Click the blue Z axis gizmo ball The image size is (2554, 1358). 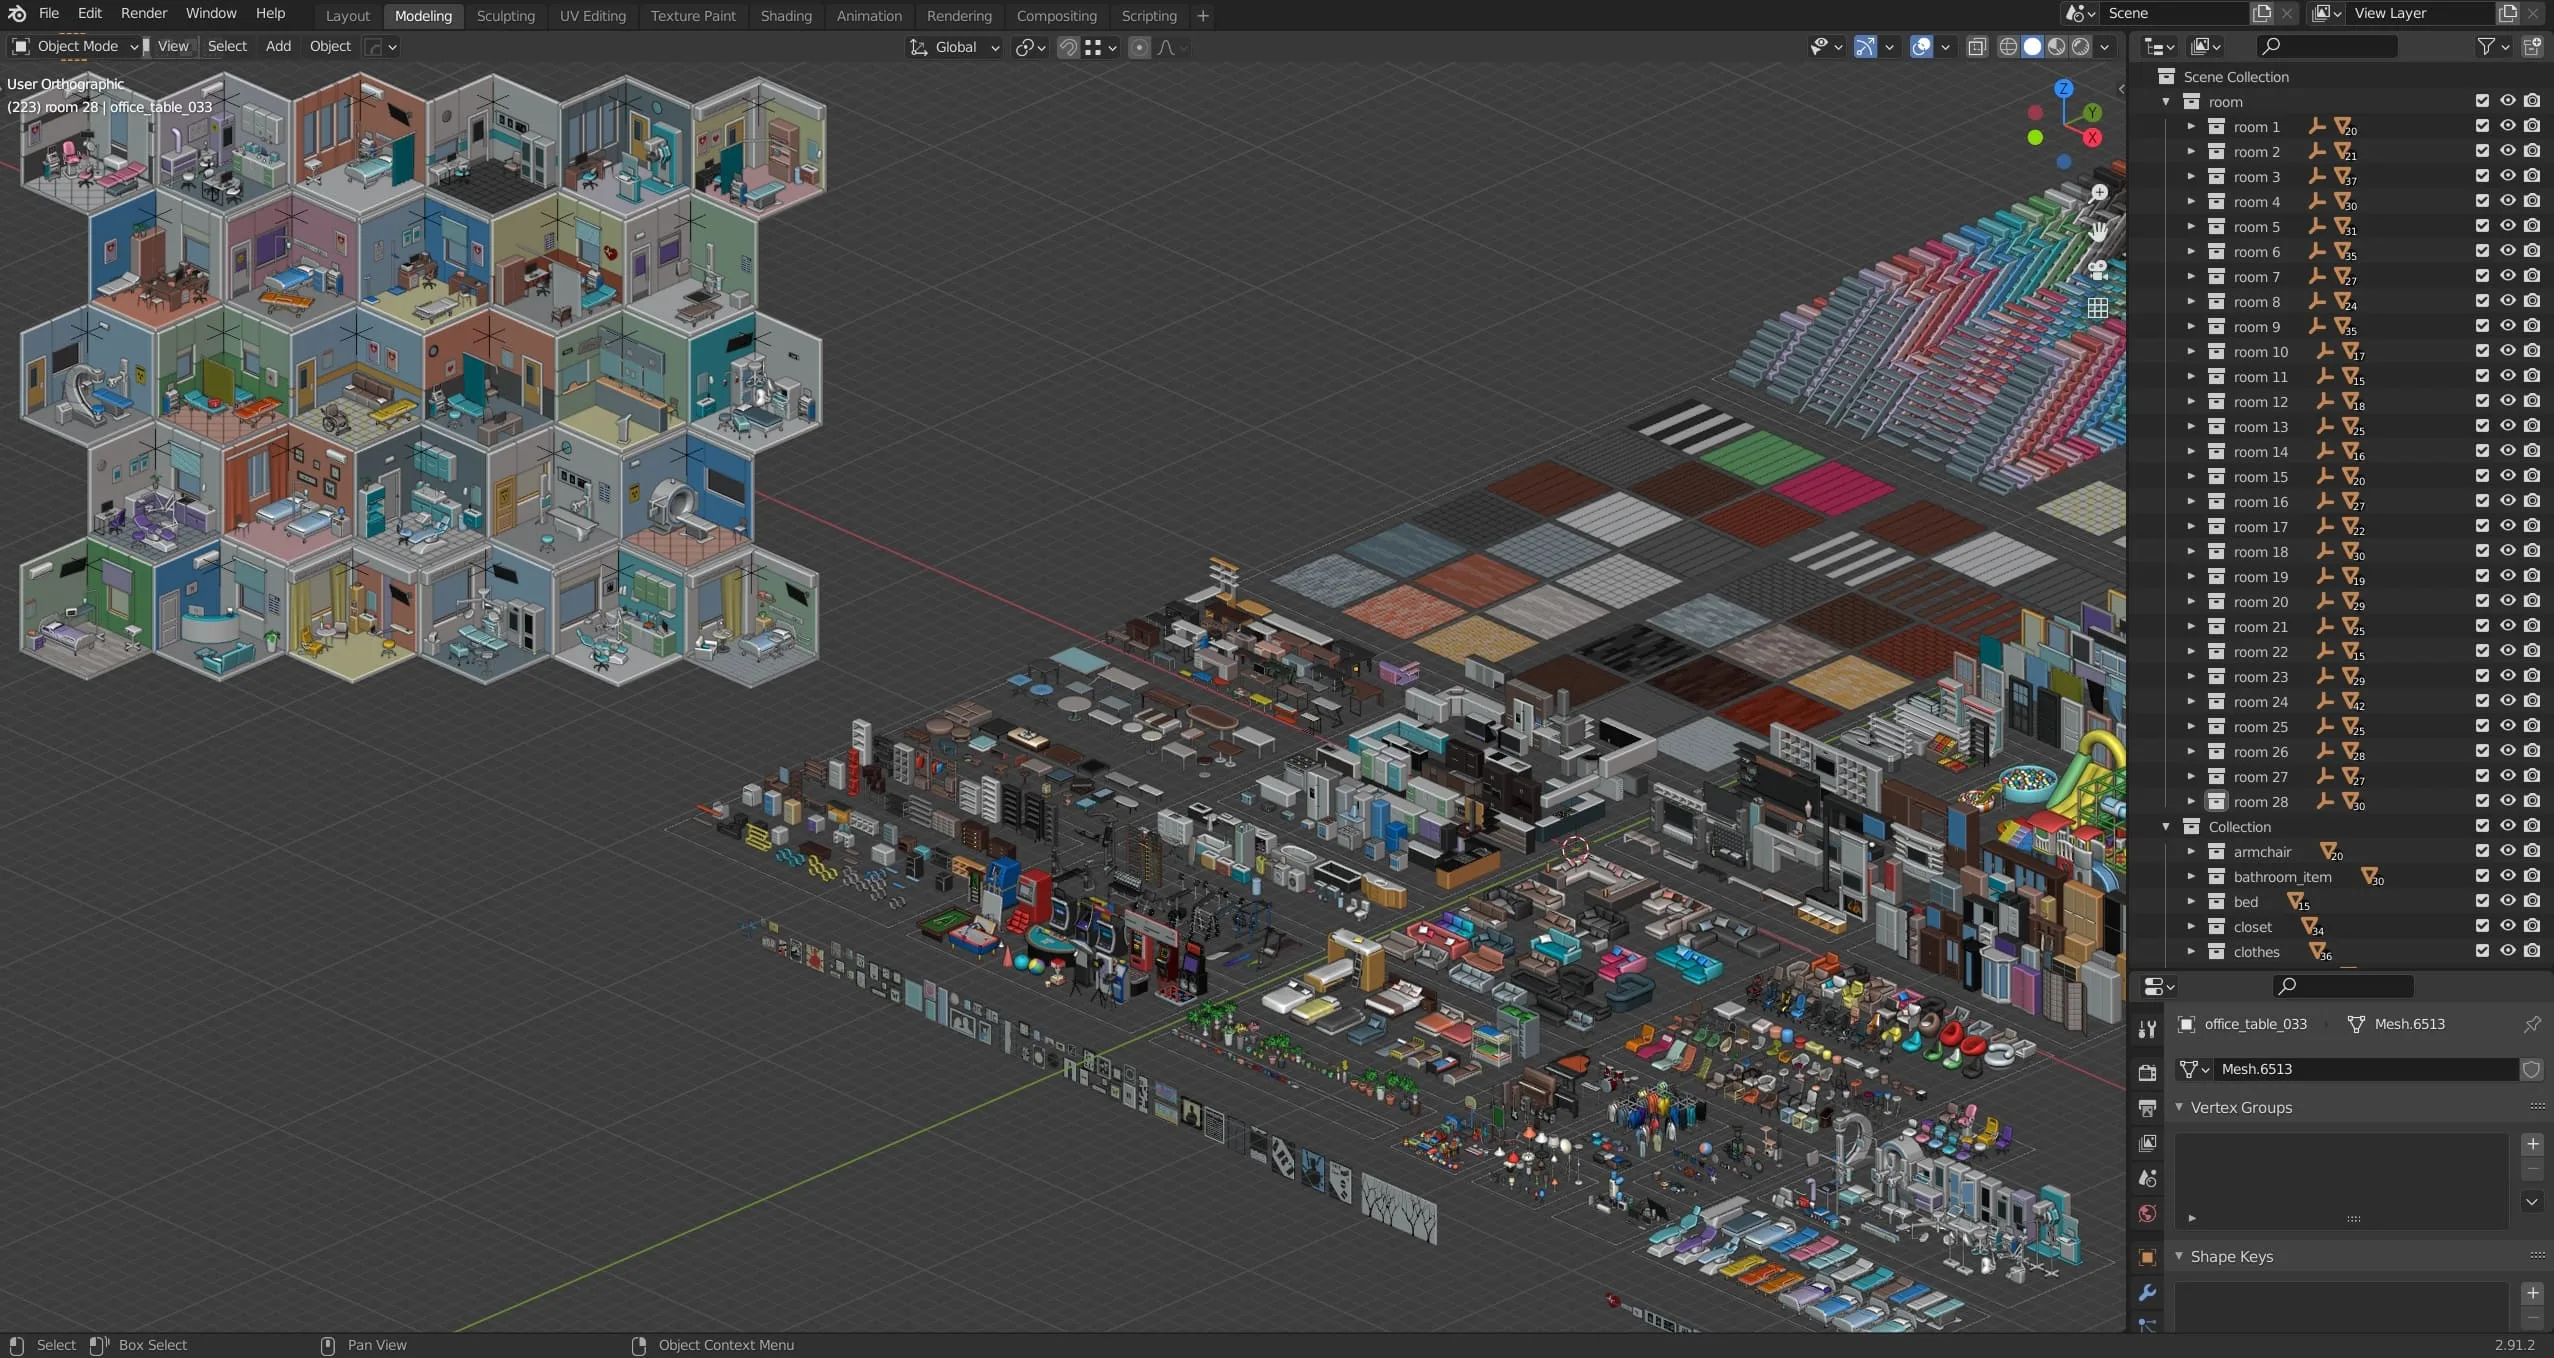(x=2063, y=89)
